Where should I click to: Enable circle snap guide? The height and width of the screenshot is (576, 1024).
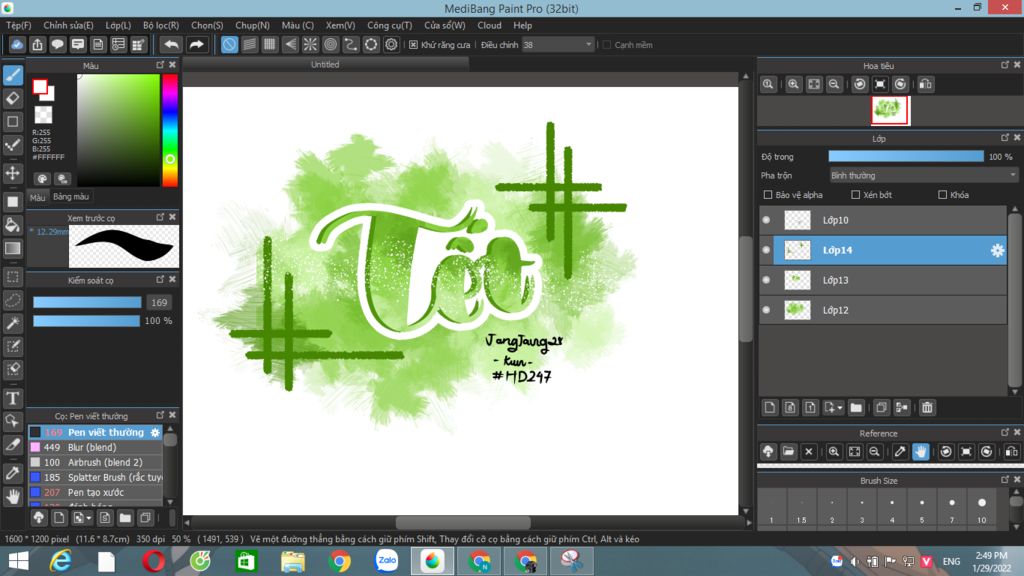(330, 44)
